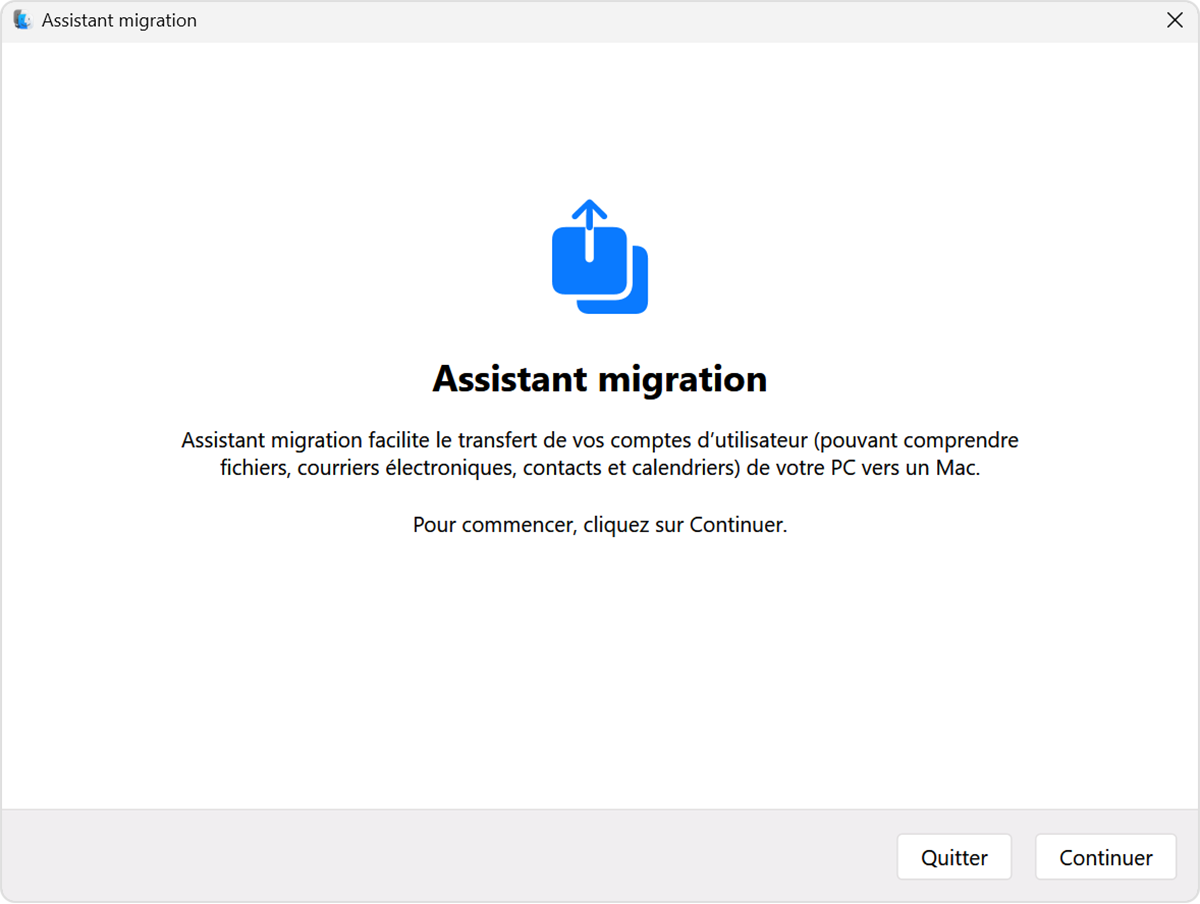Click the blue transfer arrow icon

click(600, 257)
